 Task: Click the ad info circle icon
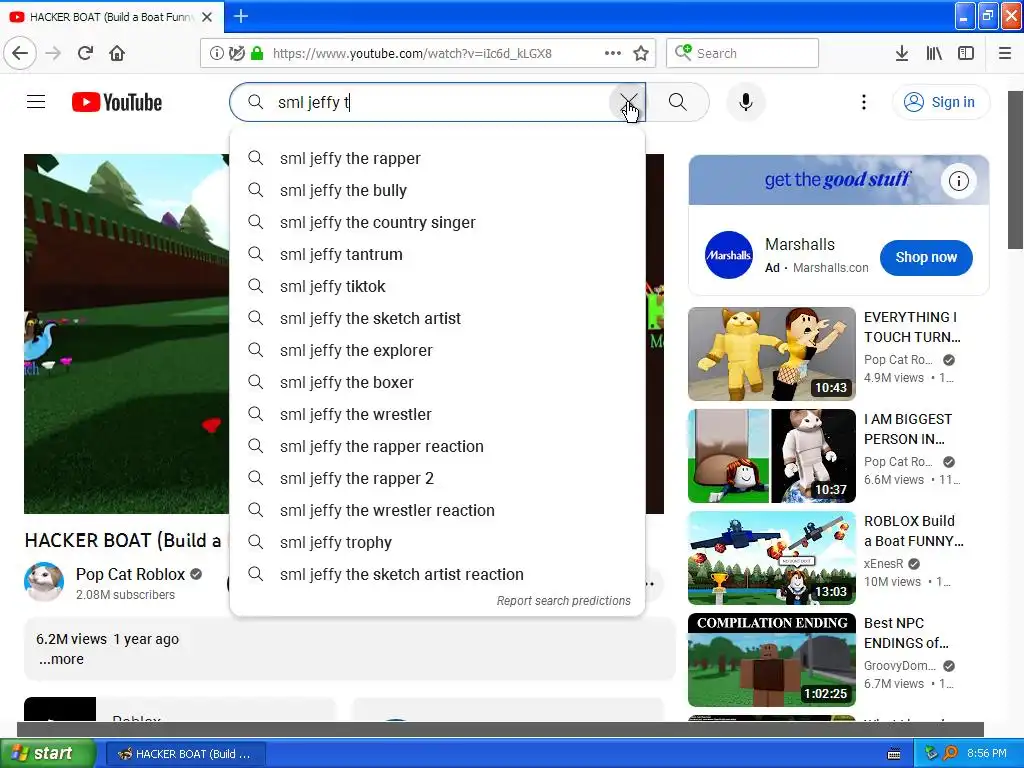(959, 181)
